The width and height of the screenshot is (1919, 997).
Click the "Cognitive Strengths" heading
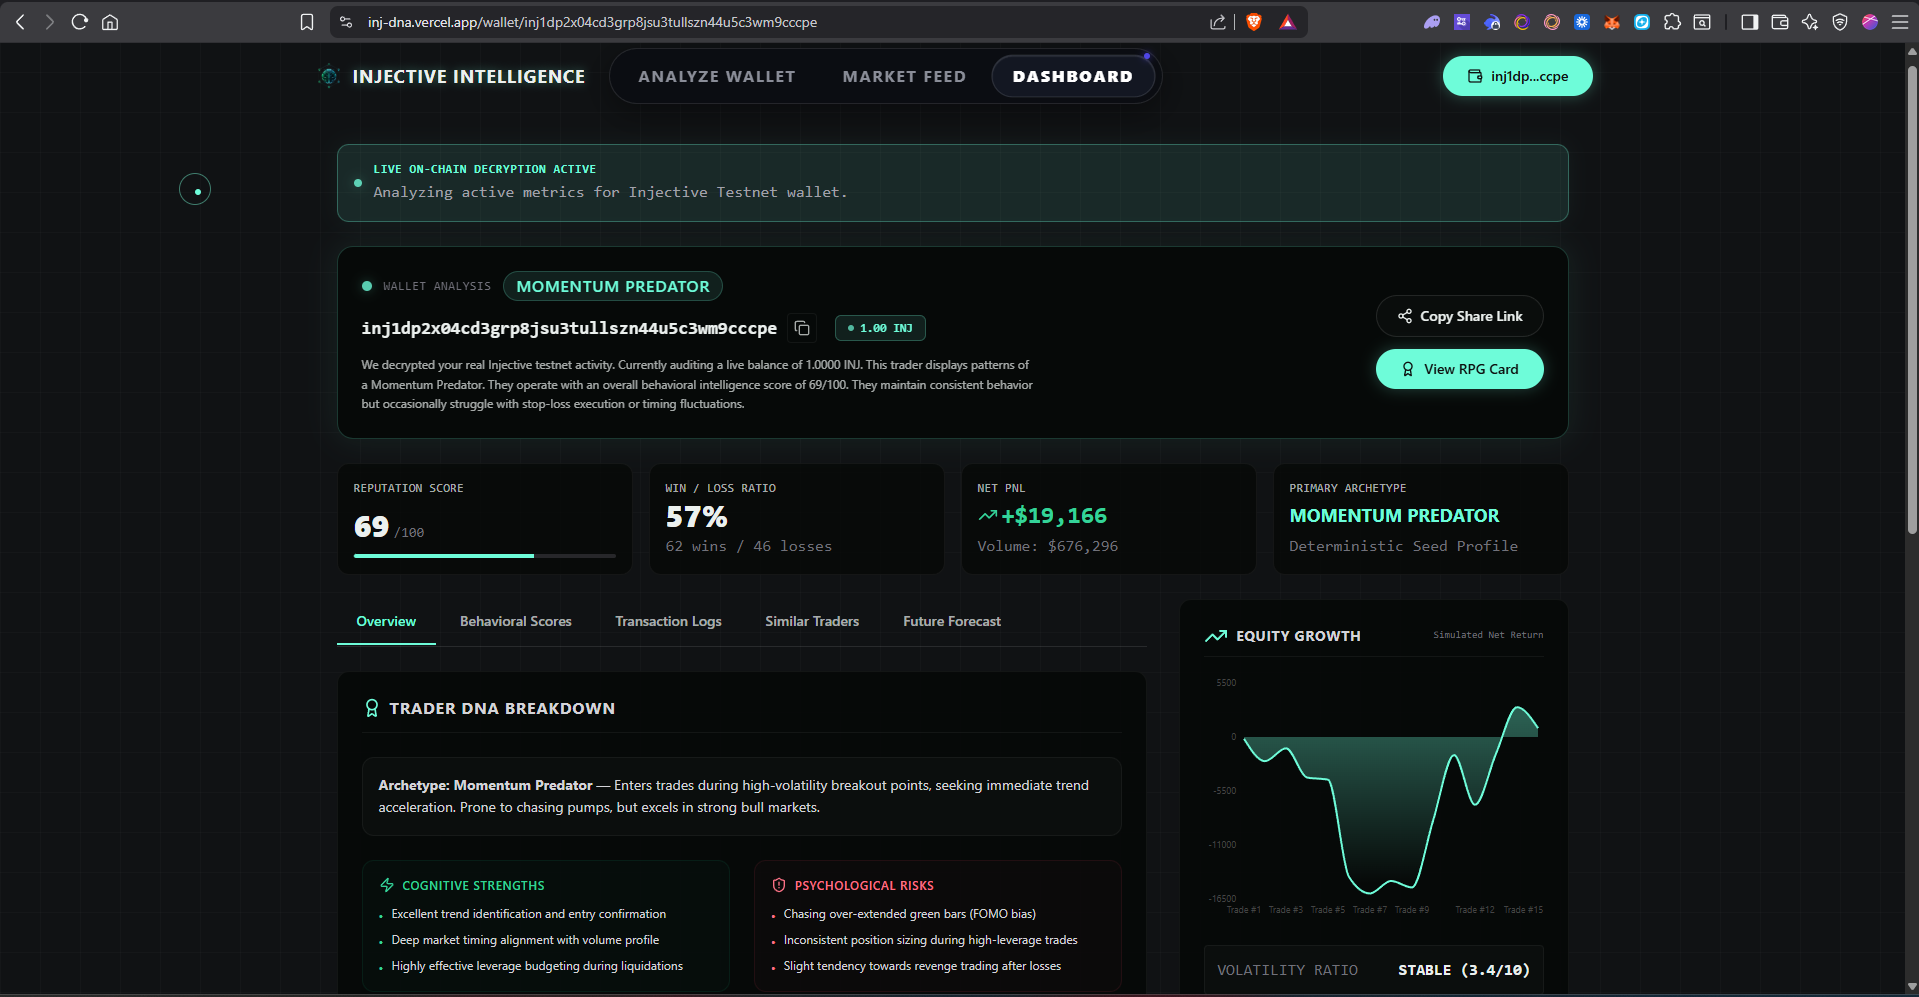click(x=473, y=886)
